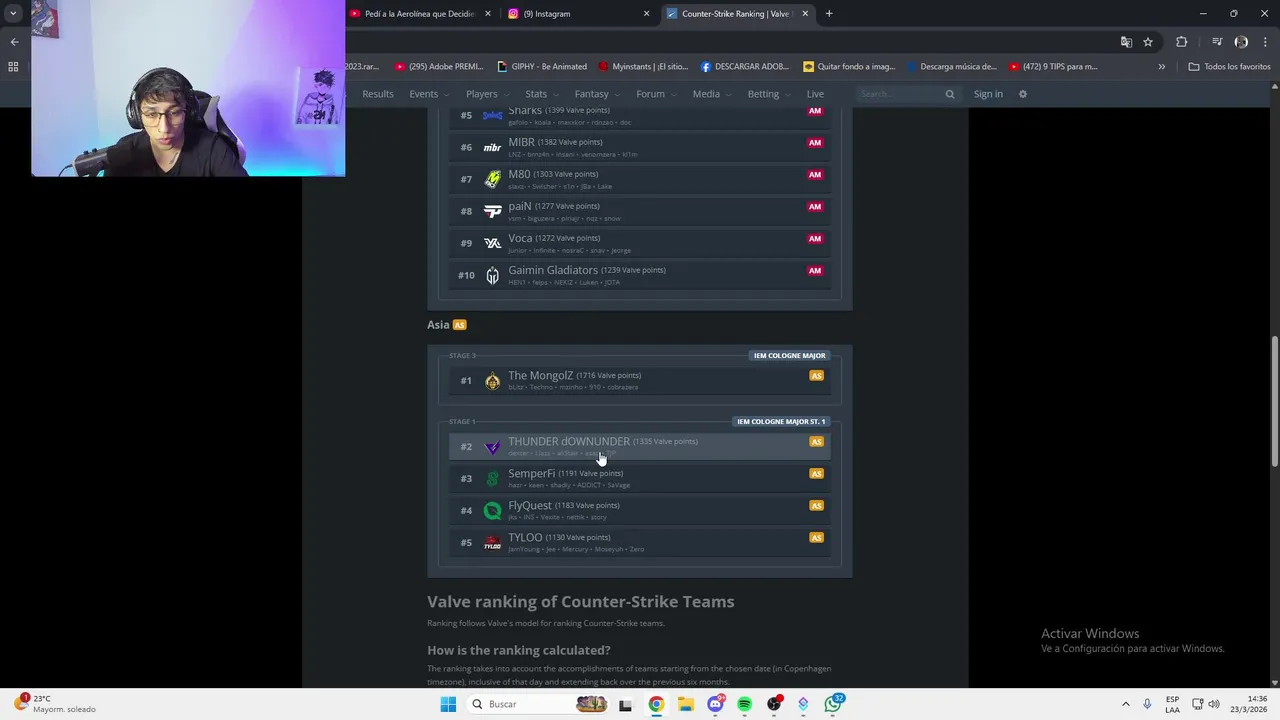
Task: Go to the Live nav item
Action: pos(815,94)
